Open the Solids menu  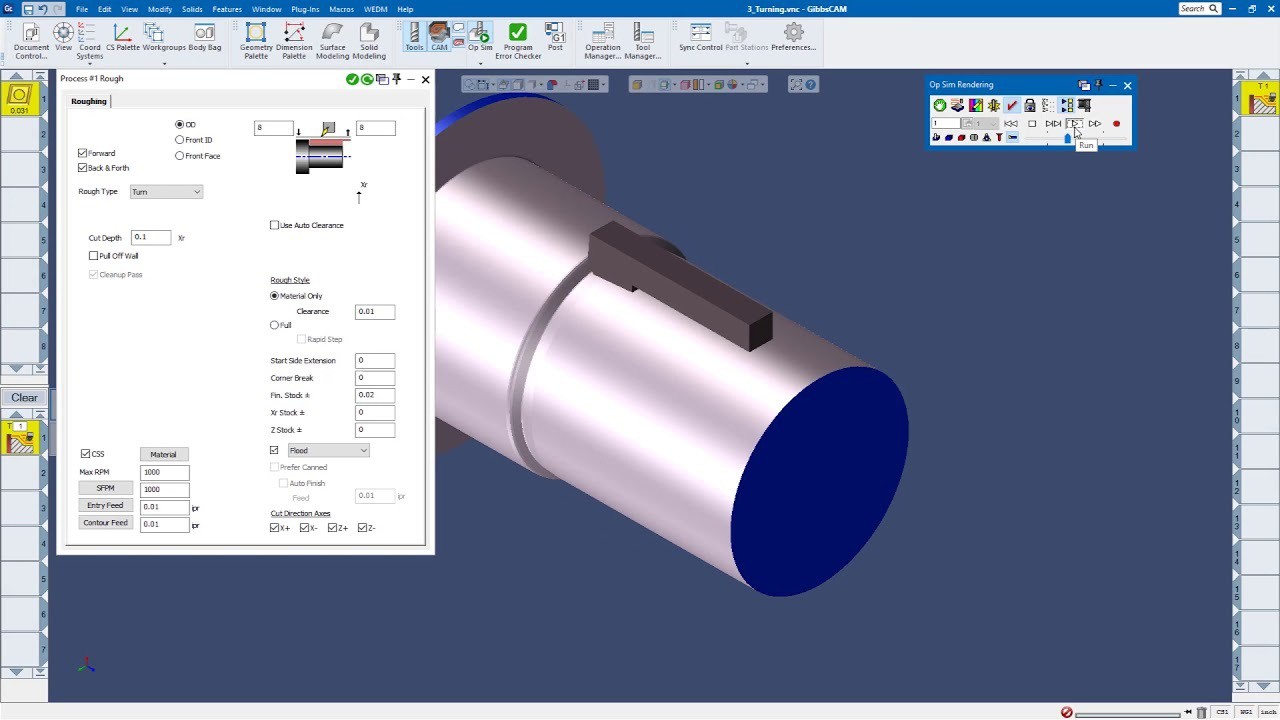coord(192,9)
